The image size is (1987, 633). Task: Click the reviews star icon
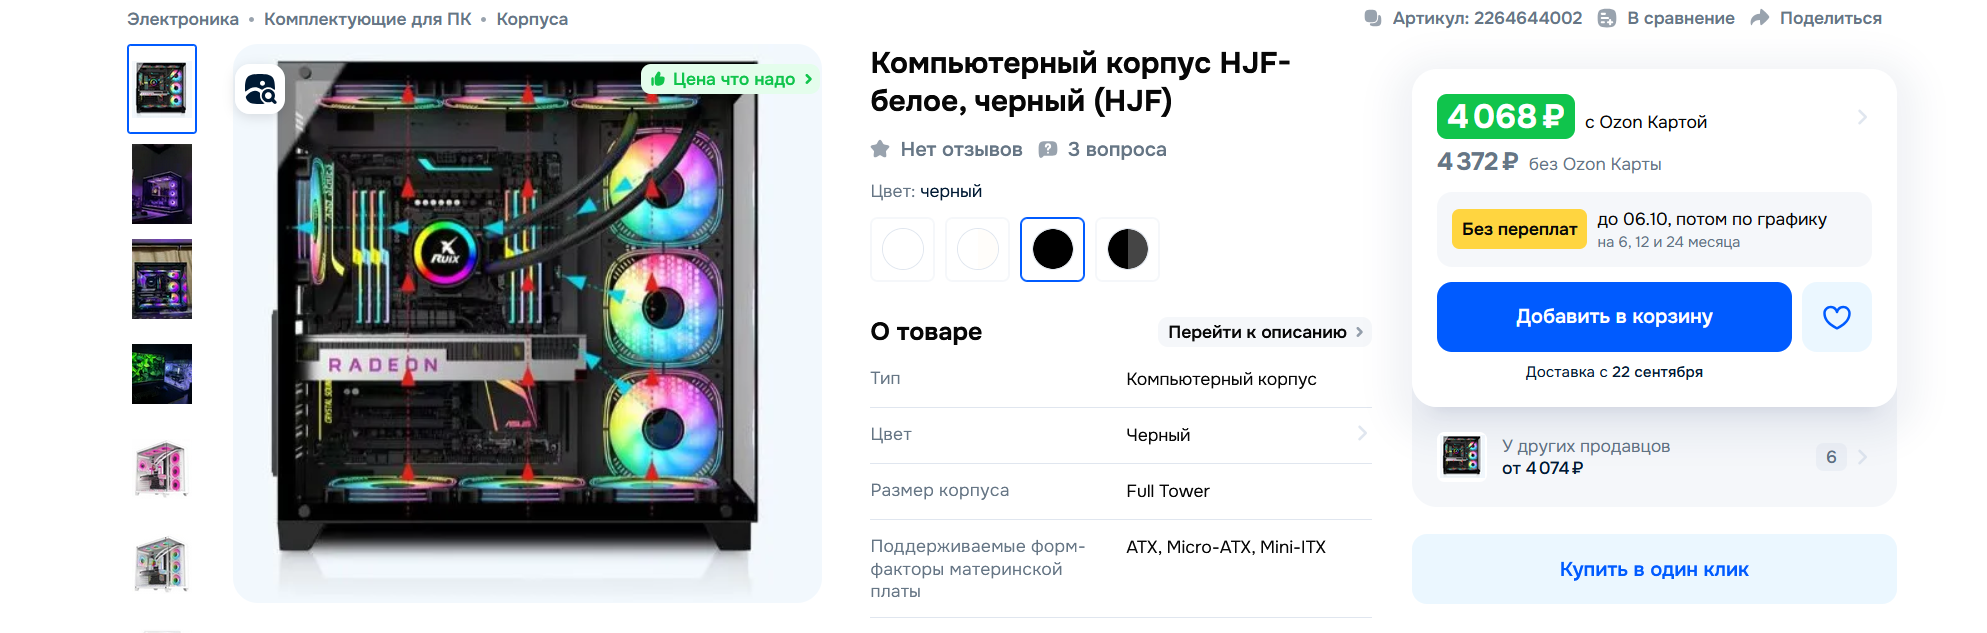coord(880,149)
